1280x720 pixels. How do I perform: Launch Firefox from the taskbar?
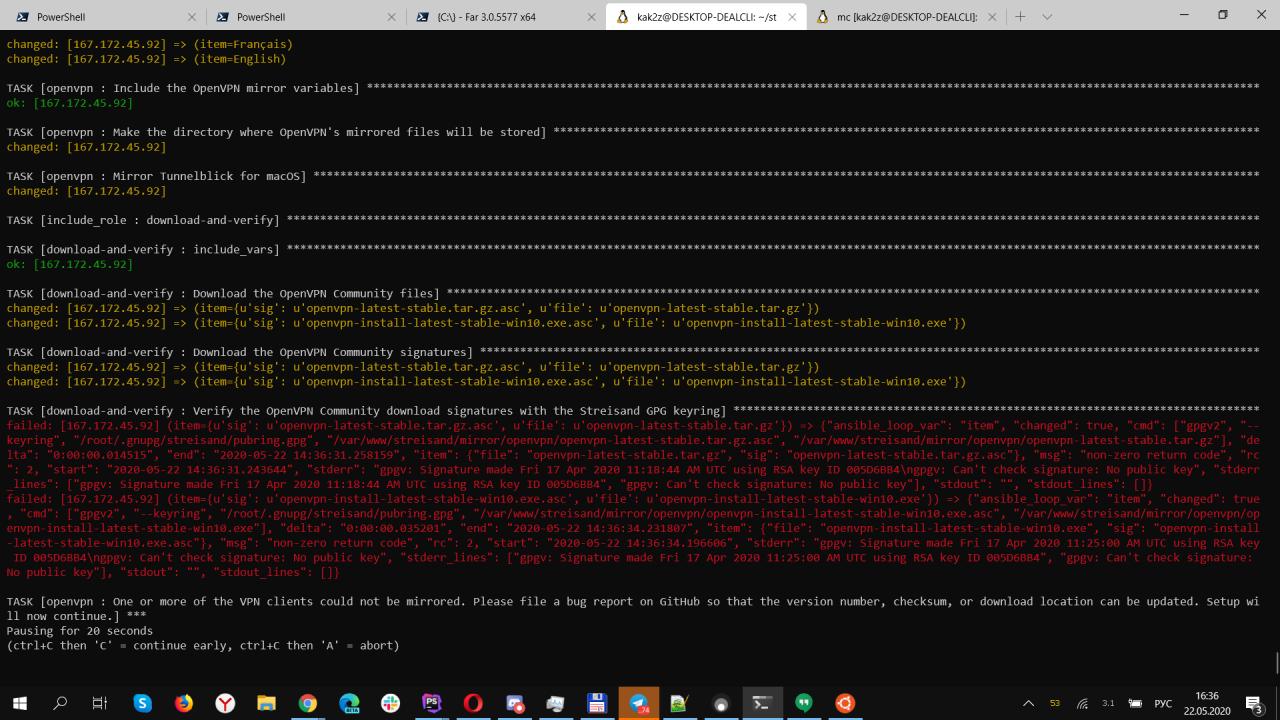coord(184,703)
